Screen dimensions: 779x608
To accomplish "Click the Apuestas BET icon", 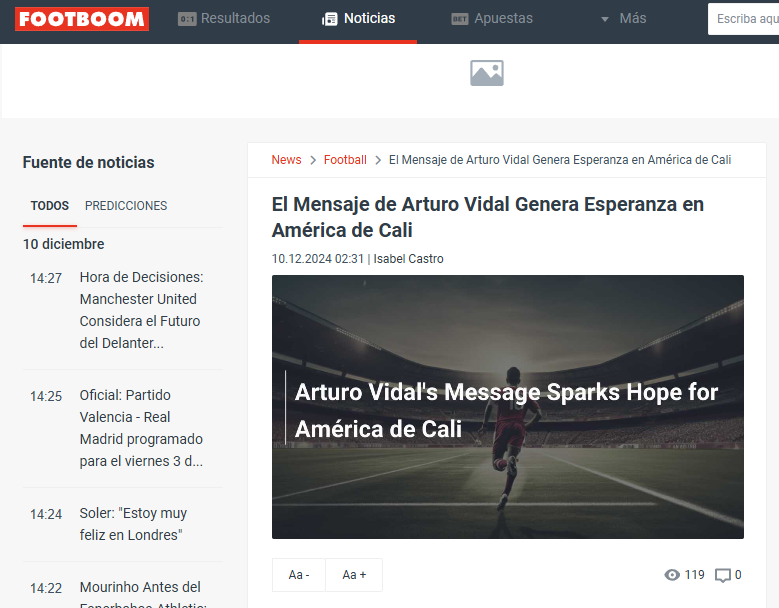I will tap(460, 19).
